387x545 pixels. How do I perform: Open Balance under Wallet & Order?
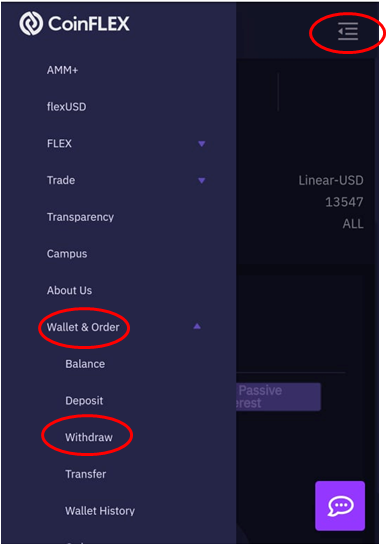point(85,364)
